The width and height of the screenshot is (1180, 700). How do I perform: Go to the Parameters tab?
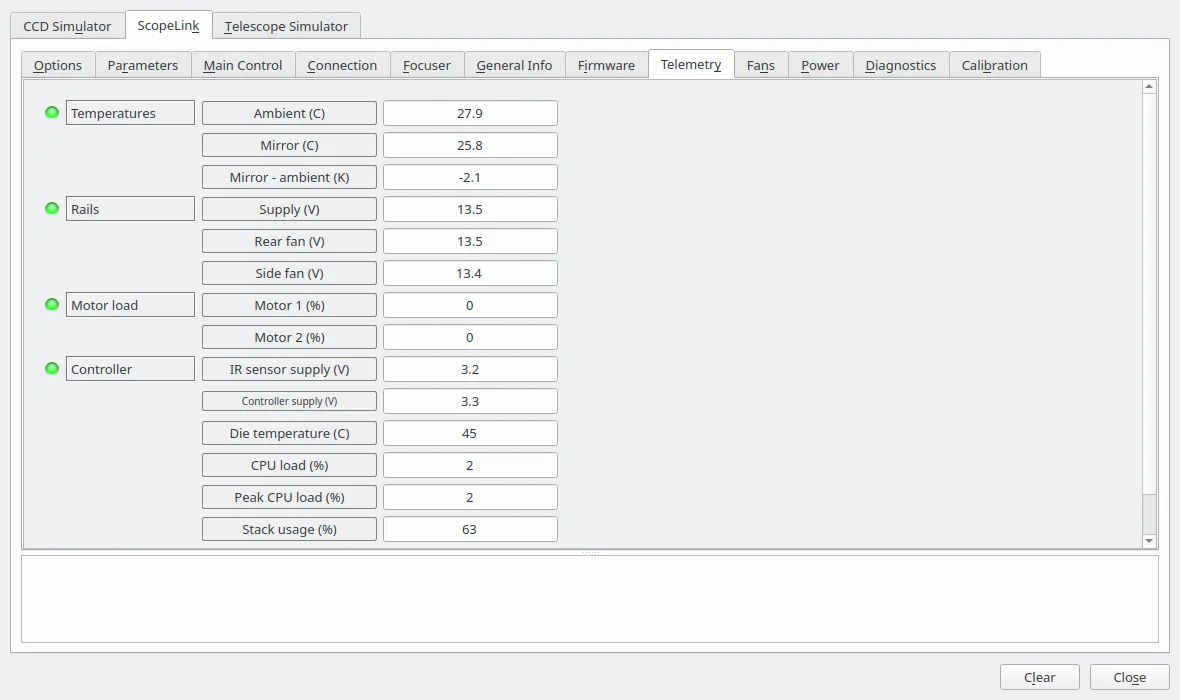[x=143, y=65]
